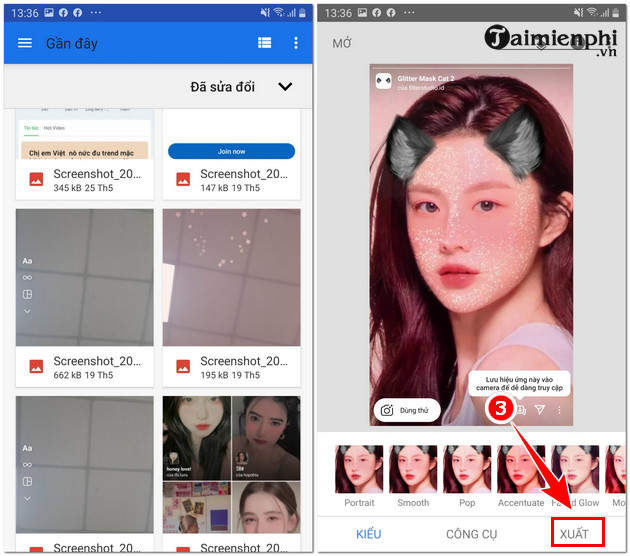Tap the MỞ open button
630x556 pixels.
tap(342, 44)
